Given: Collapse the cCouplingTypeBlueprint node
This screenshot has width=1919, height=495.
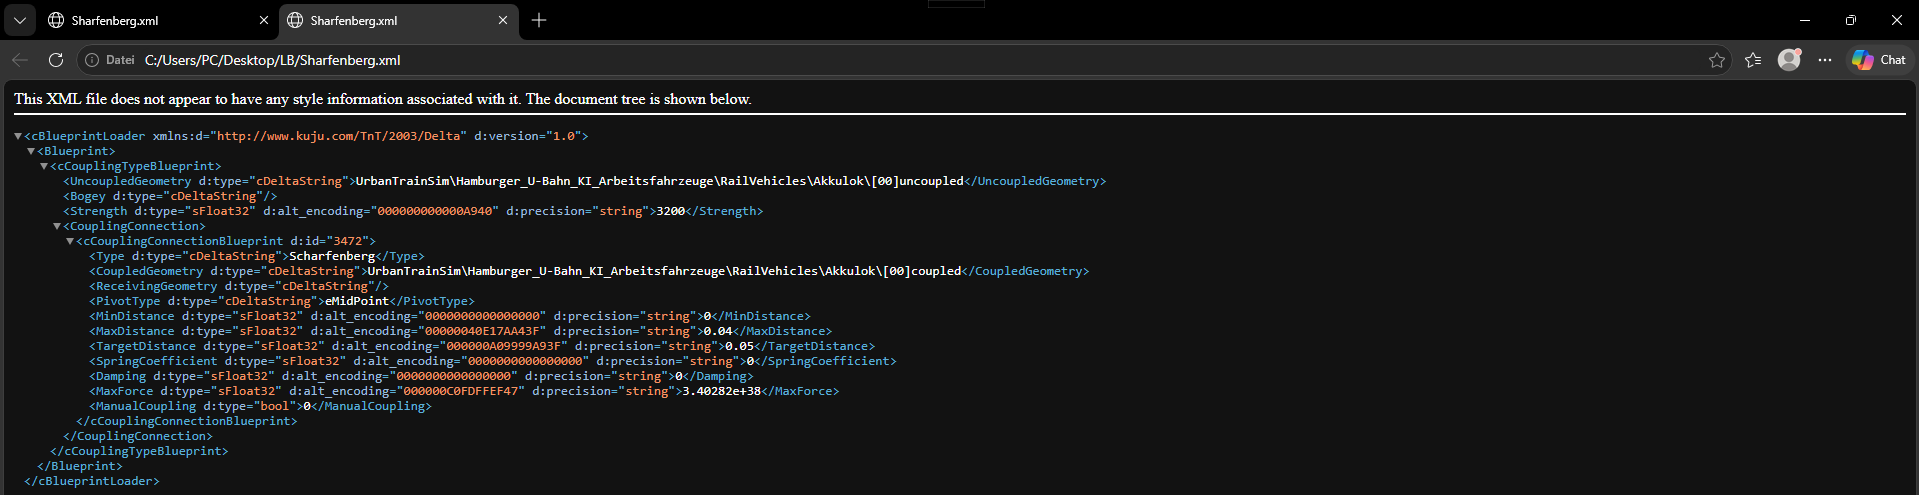Looking at the screenshot, I should tap(44, 166).
